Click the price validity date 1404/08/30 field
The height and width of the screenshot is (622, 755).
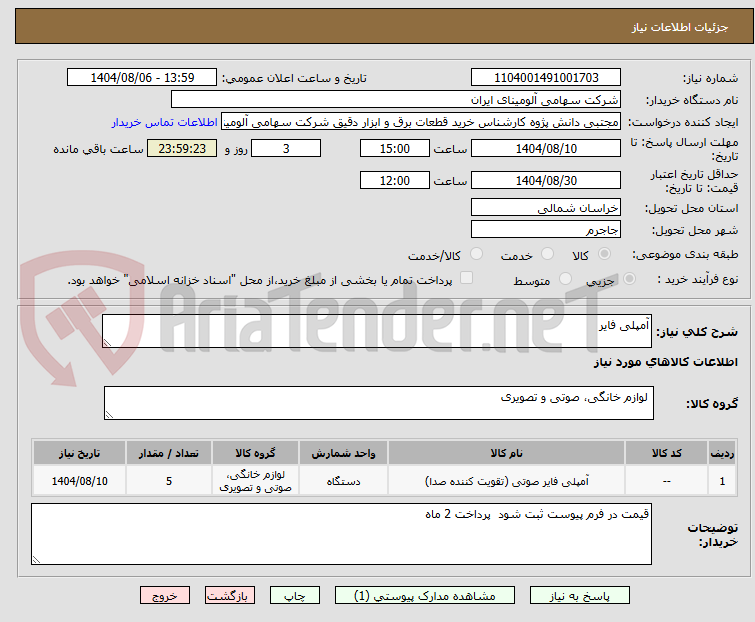point(546,181)
